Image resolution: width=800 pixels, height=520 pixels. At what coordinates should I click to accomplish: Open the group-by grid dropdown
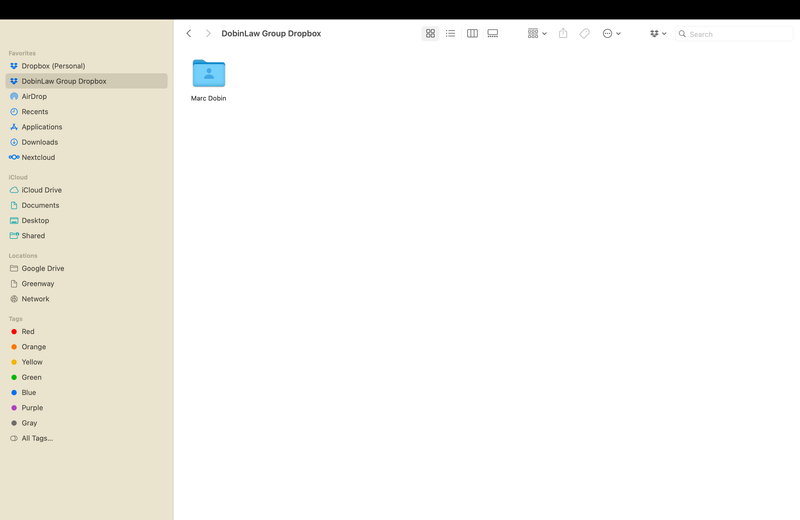pos(537,33)
